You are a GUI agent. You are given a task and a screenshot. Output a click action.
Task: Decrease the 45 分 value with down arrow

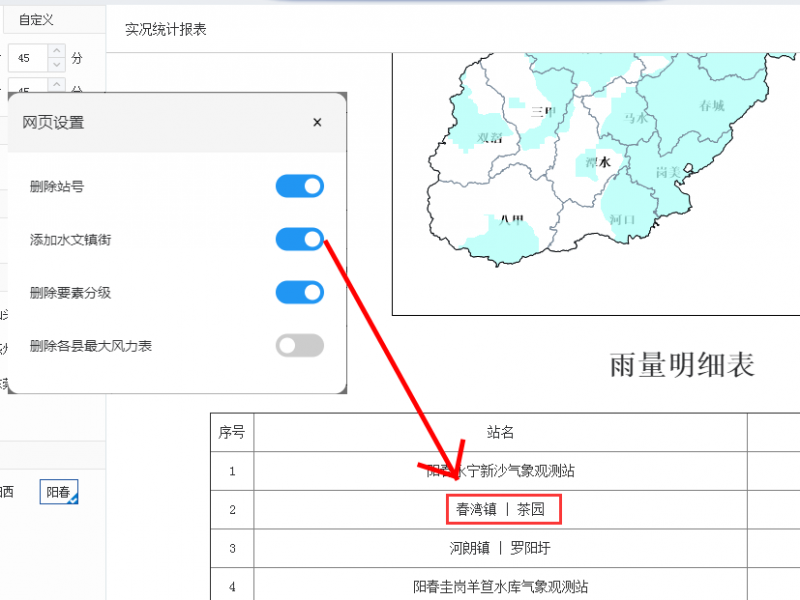pyautogui.click(x=57, y=64)
